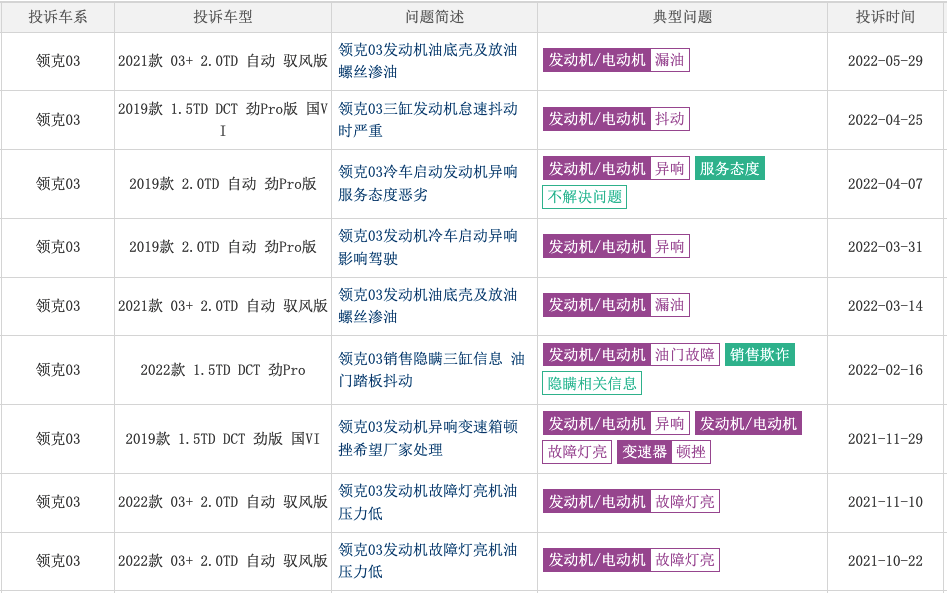Open complaint 领克03冷车启动发动机异响服务态度恶劣
The width and height of the screenshot is (947, 593).
(x=428, y=183)
